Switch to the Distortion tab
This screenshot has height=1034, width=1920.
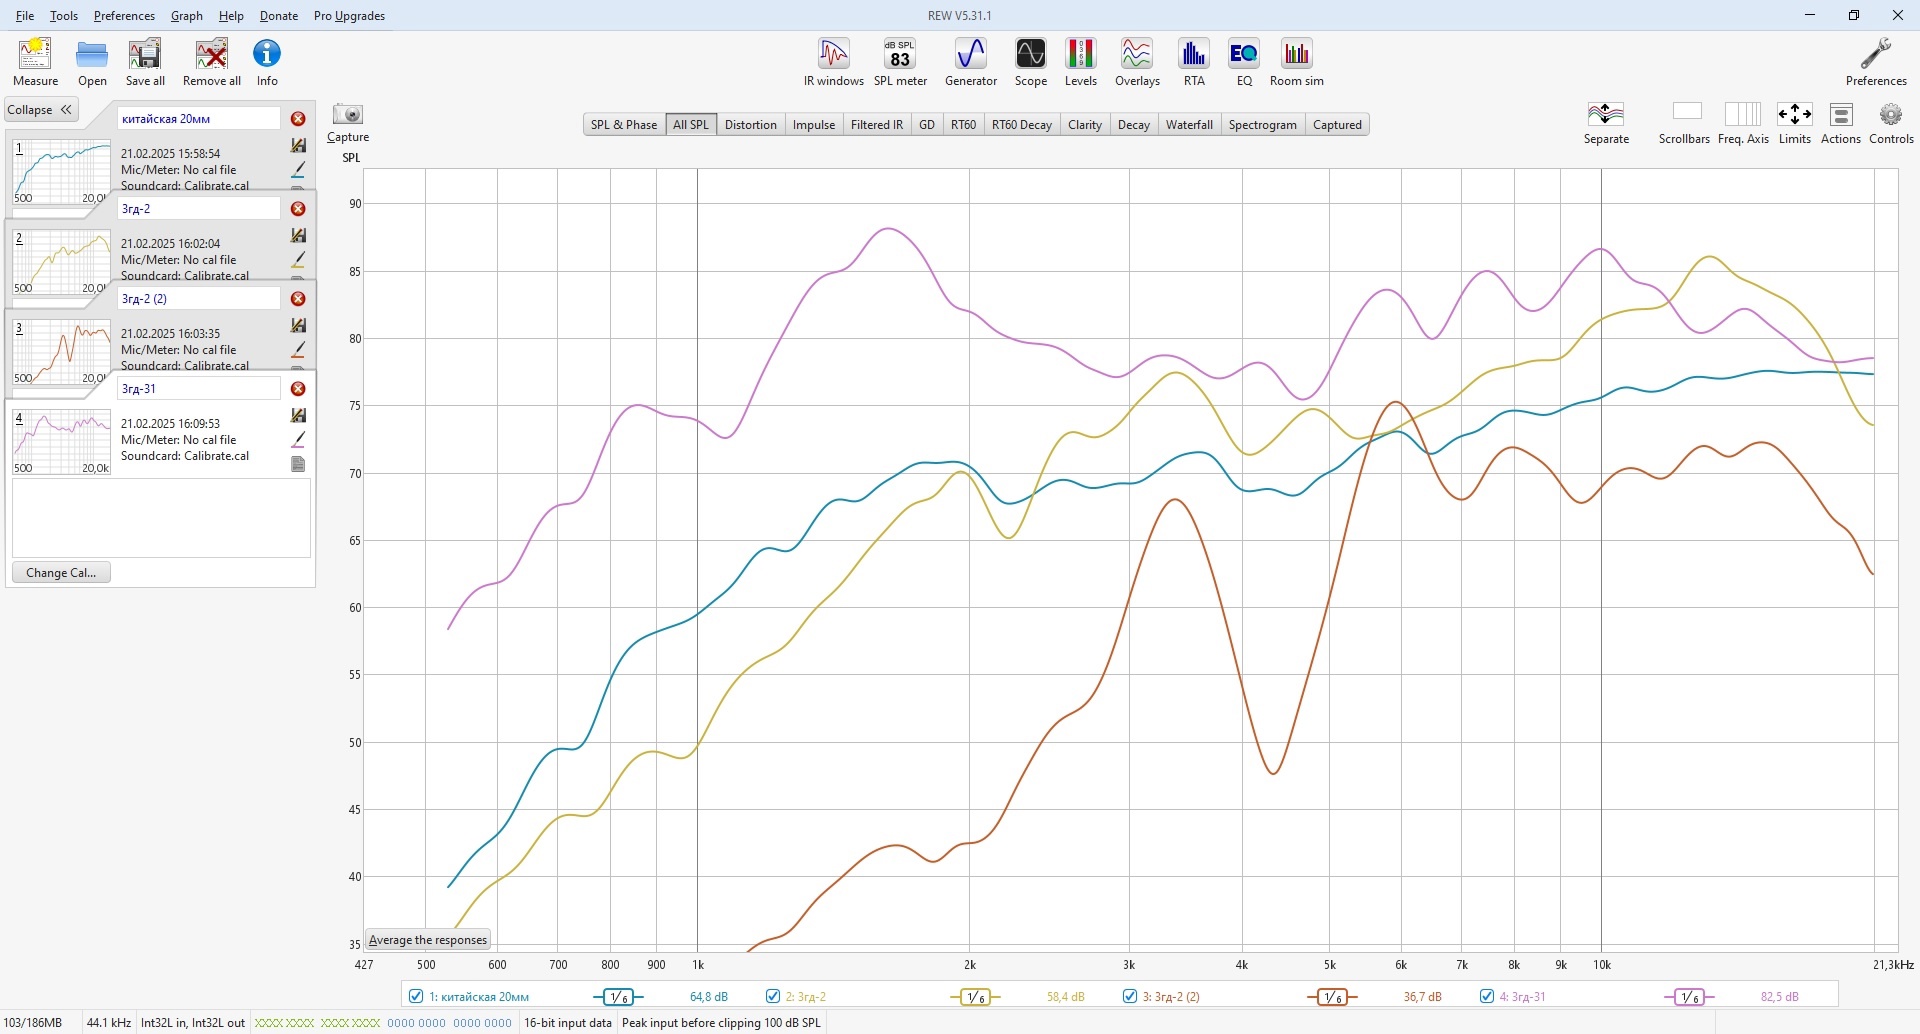click(751, 125)
